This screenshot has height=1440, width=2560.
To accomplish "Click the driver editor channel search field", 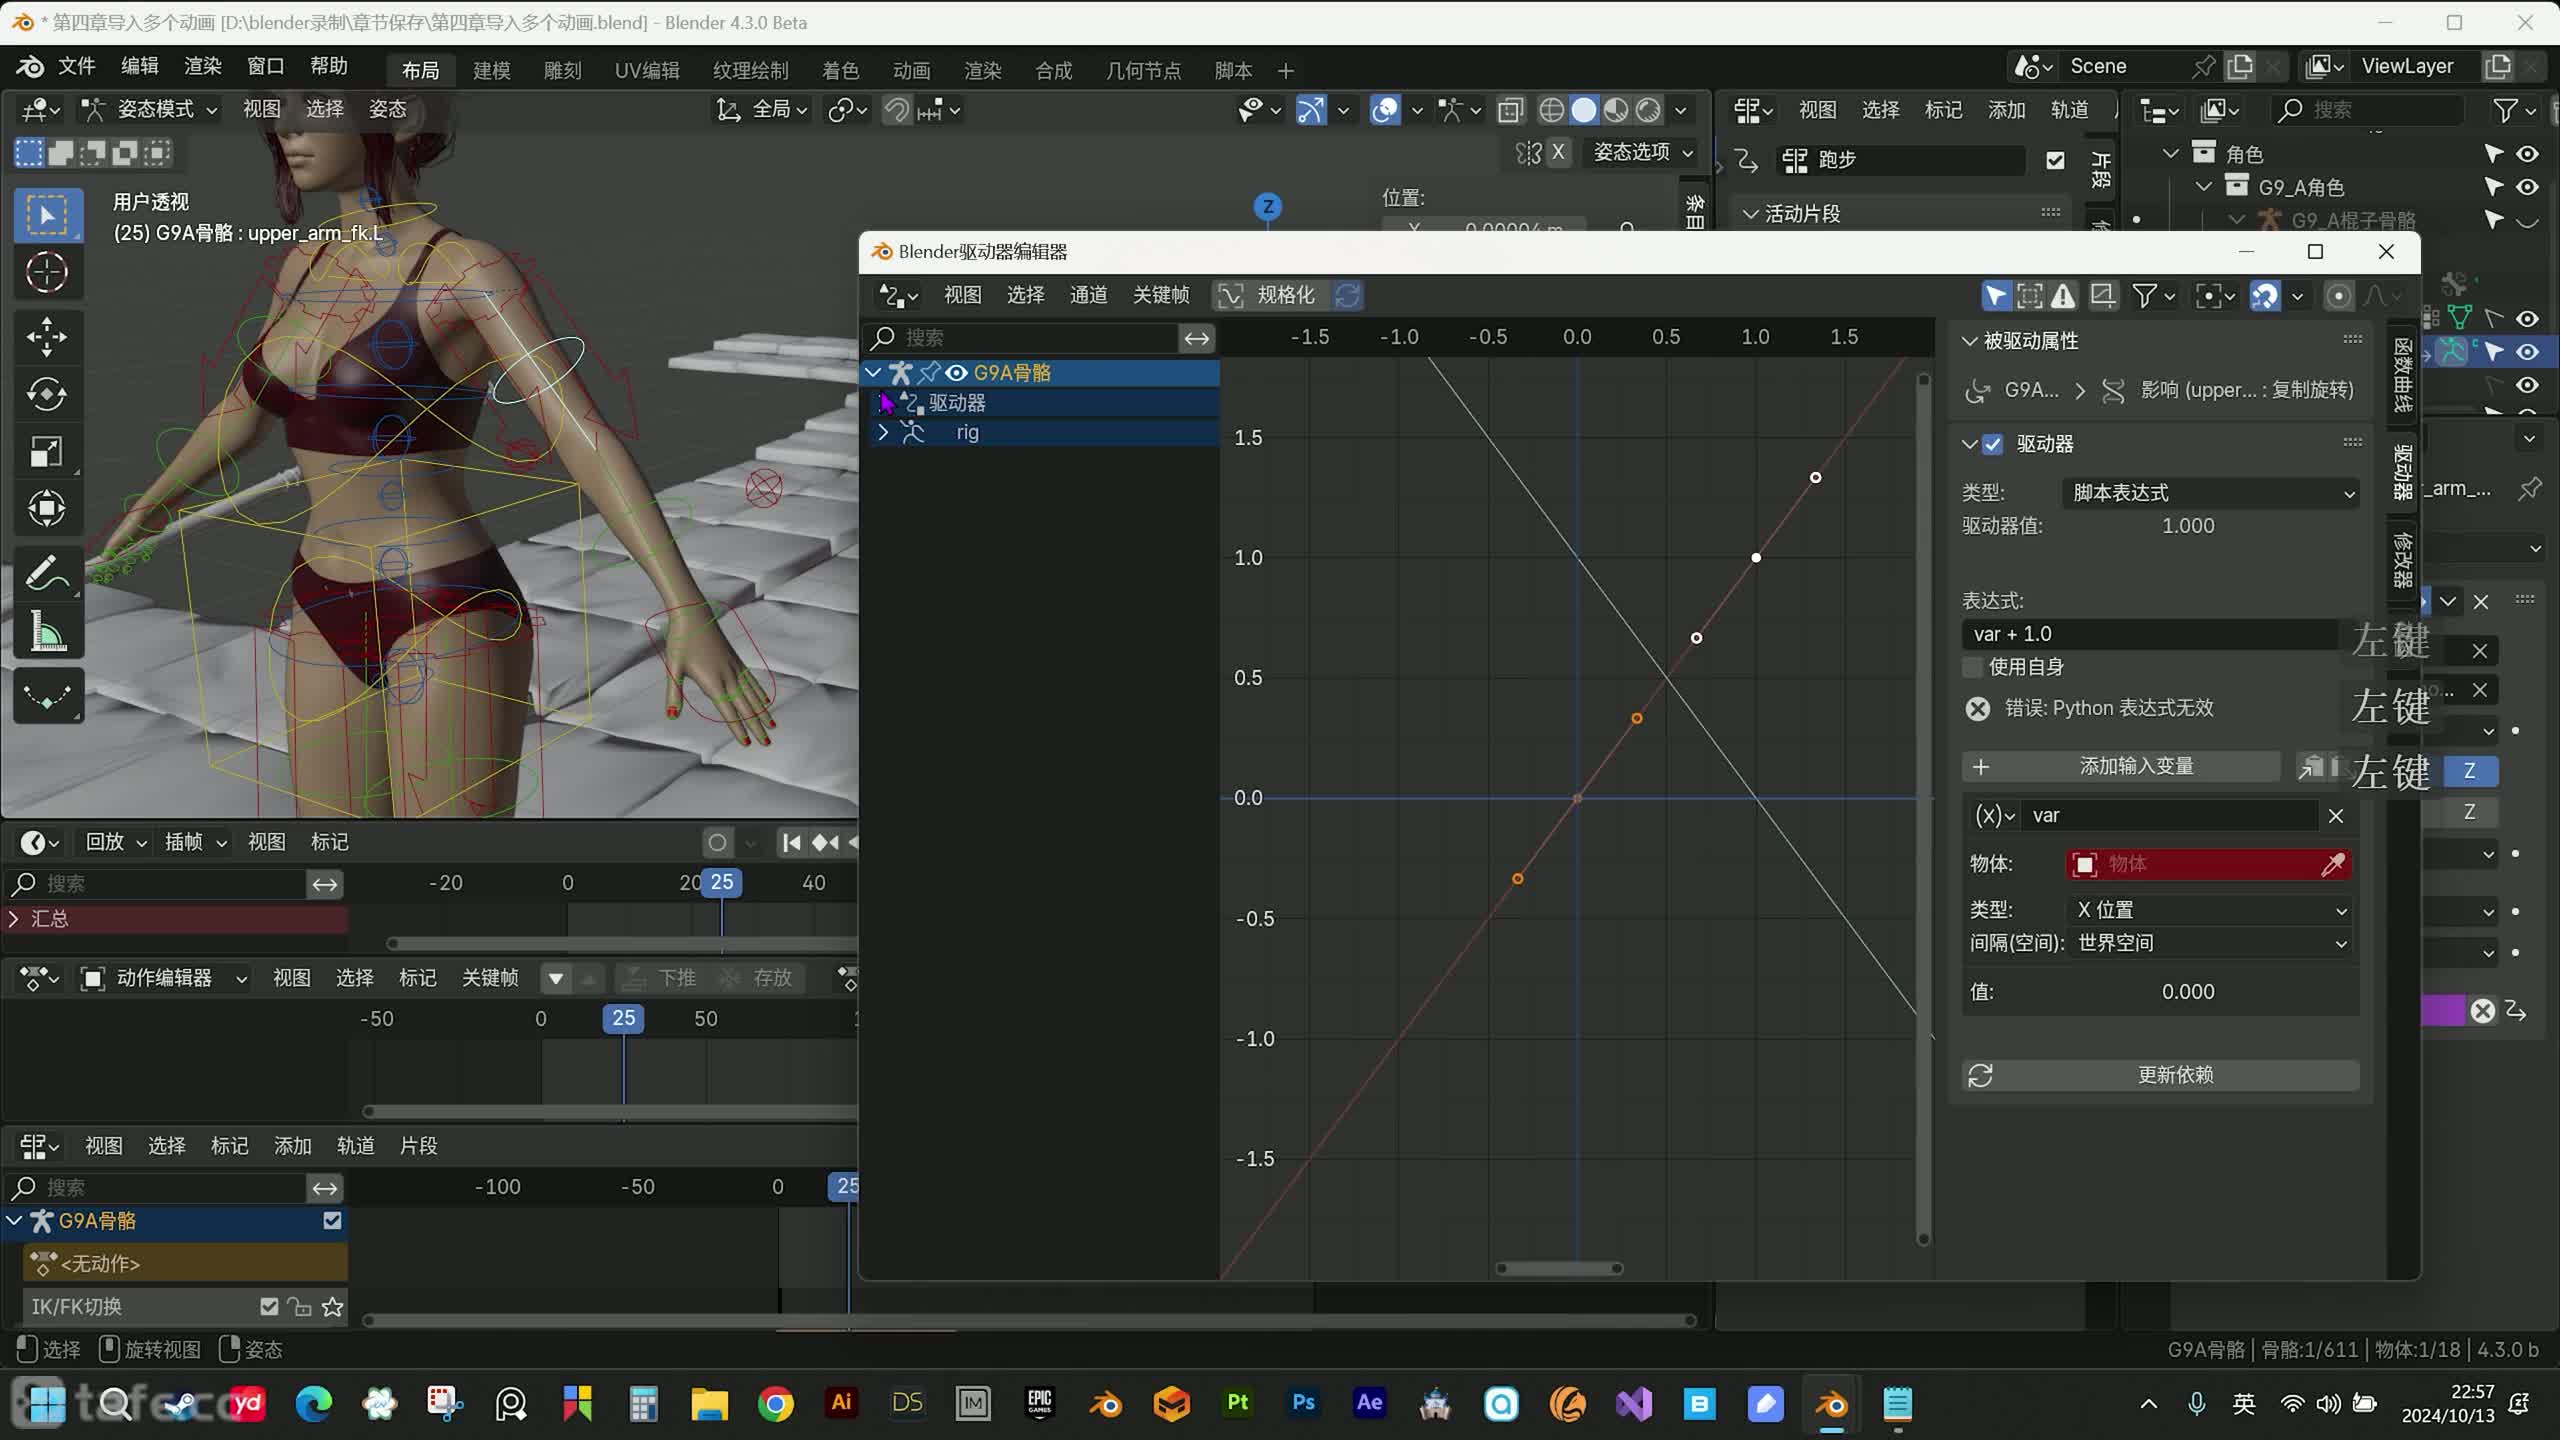I will [x=1022, y=338].
